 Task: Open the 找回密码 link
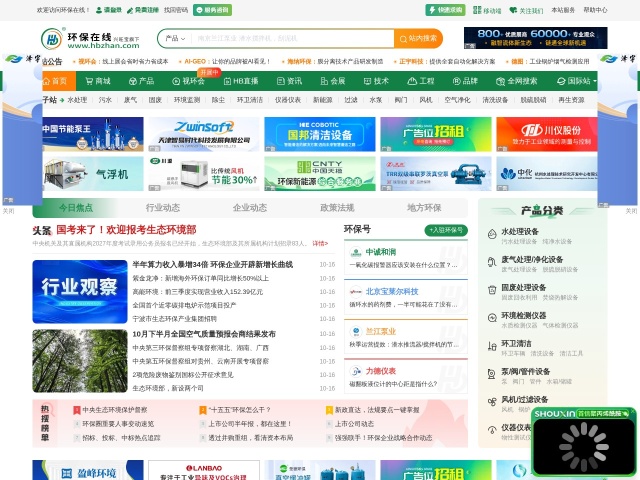[x=176, y=10]
